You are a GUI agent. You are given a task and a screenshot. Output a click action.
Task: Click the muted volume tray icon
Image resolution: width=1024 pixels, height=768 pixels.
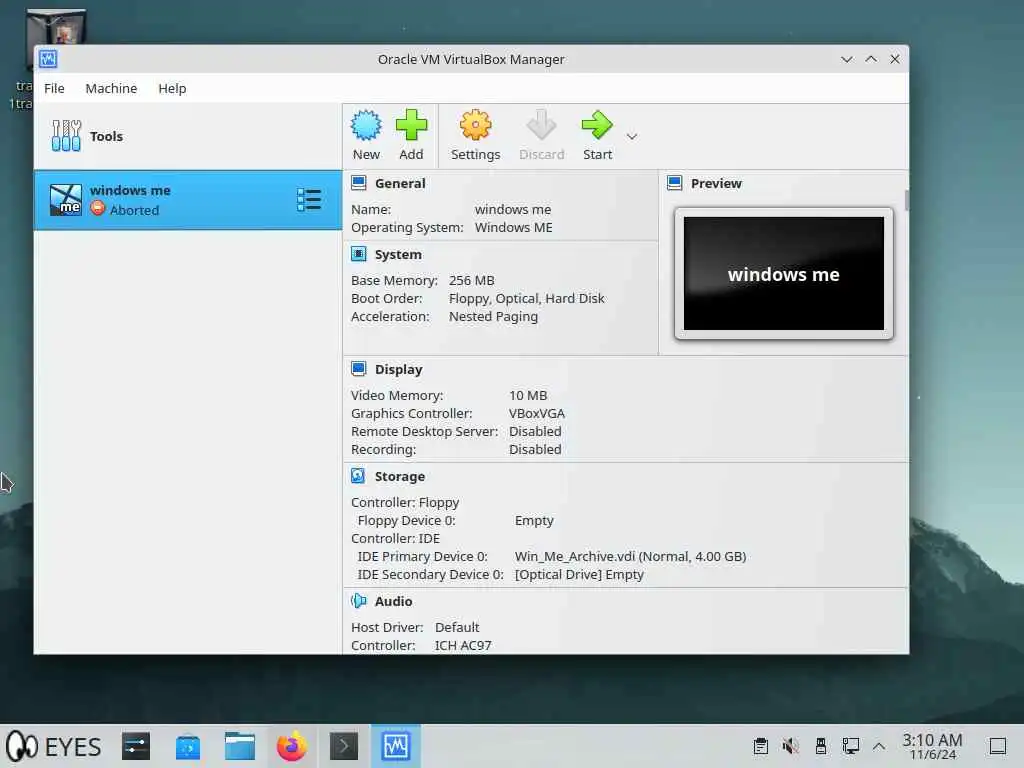click(x=790, y=746)
